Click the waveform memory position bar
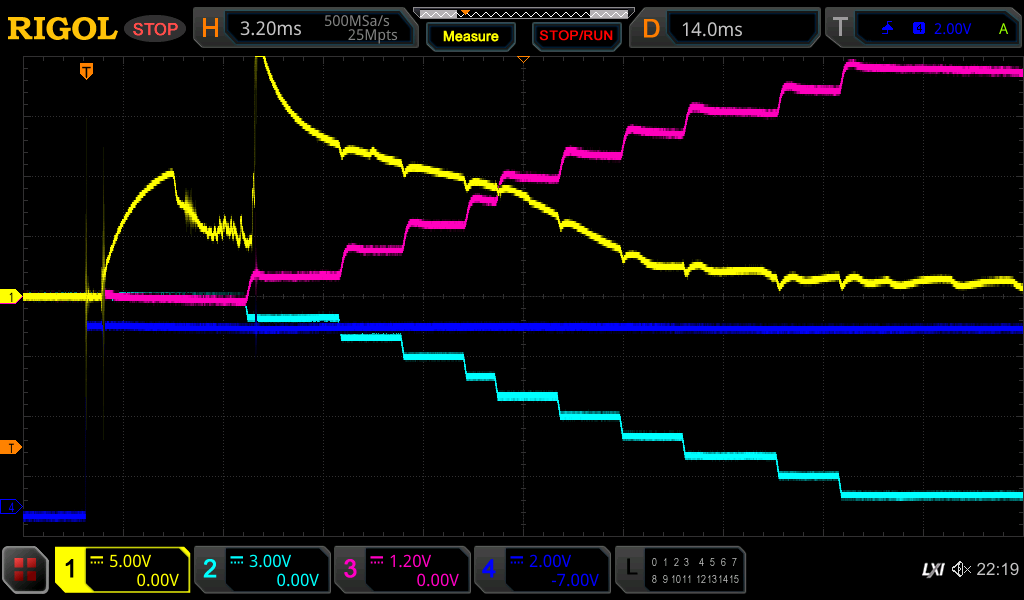This screenshot has height=600, width=1024. coord(522,13)
